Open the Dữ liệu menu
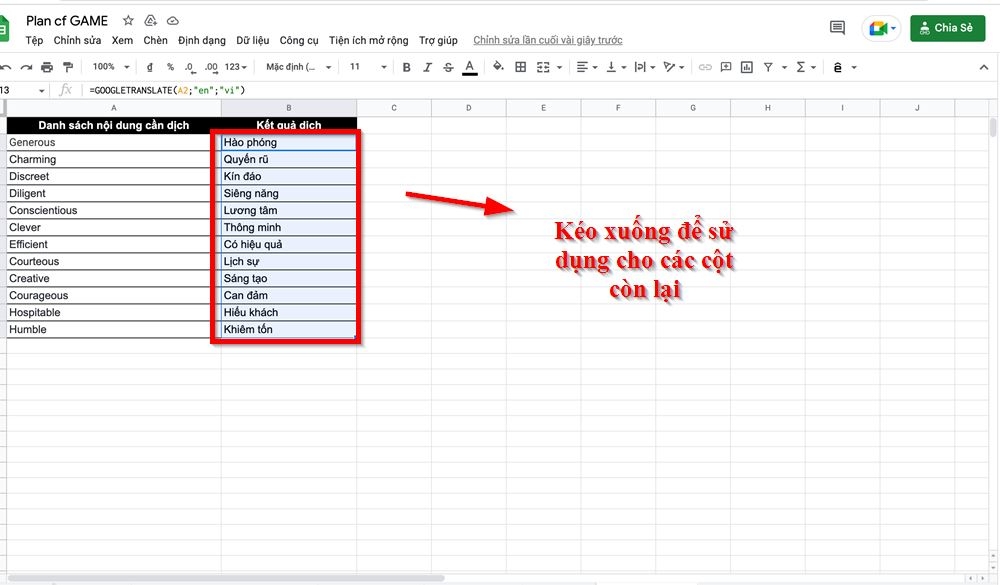The height and width of the screenshot is (585, 1000). pos(253,40)
